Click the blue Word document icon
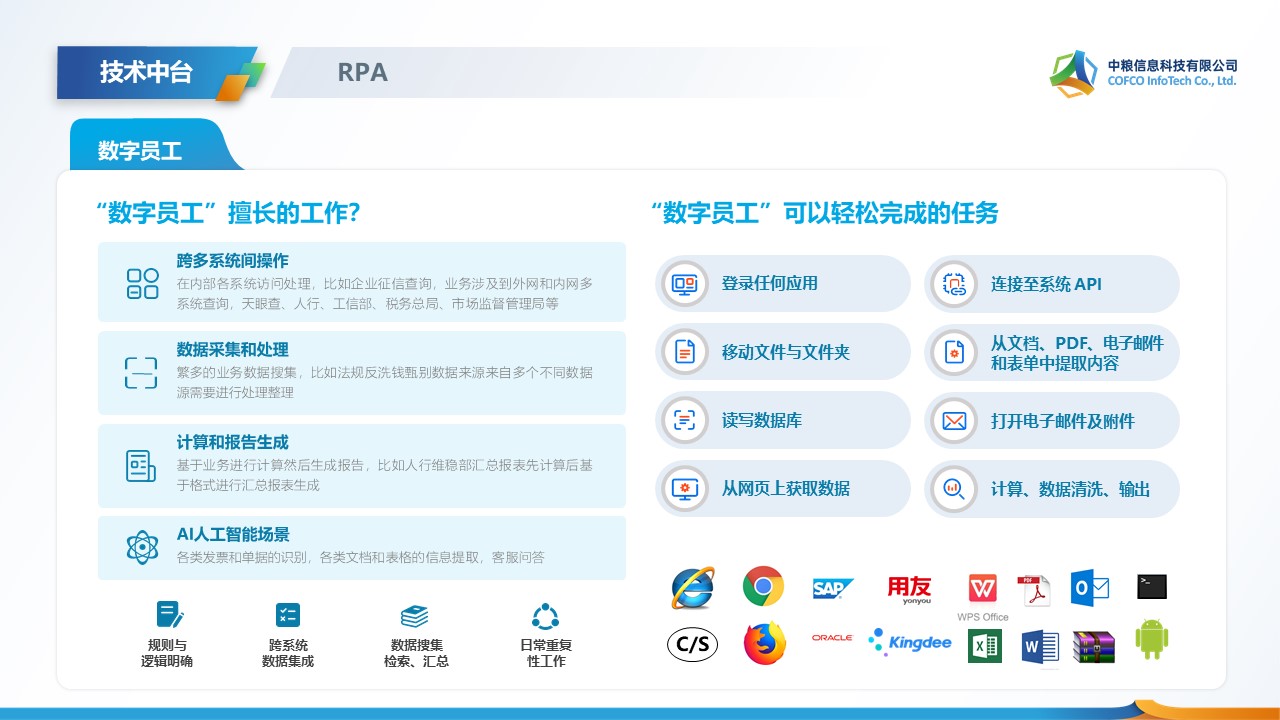 pos(1040,647)
